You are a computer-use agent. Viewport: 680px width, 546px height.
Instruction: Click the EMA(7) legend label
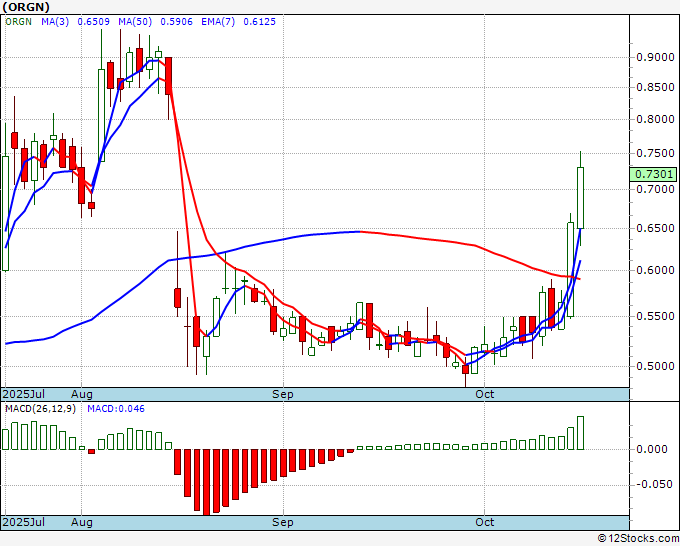[x=218, y=21]
